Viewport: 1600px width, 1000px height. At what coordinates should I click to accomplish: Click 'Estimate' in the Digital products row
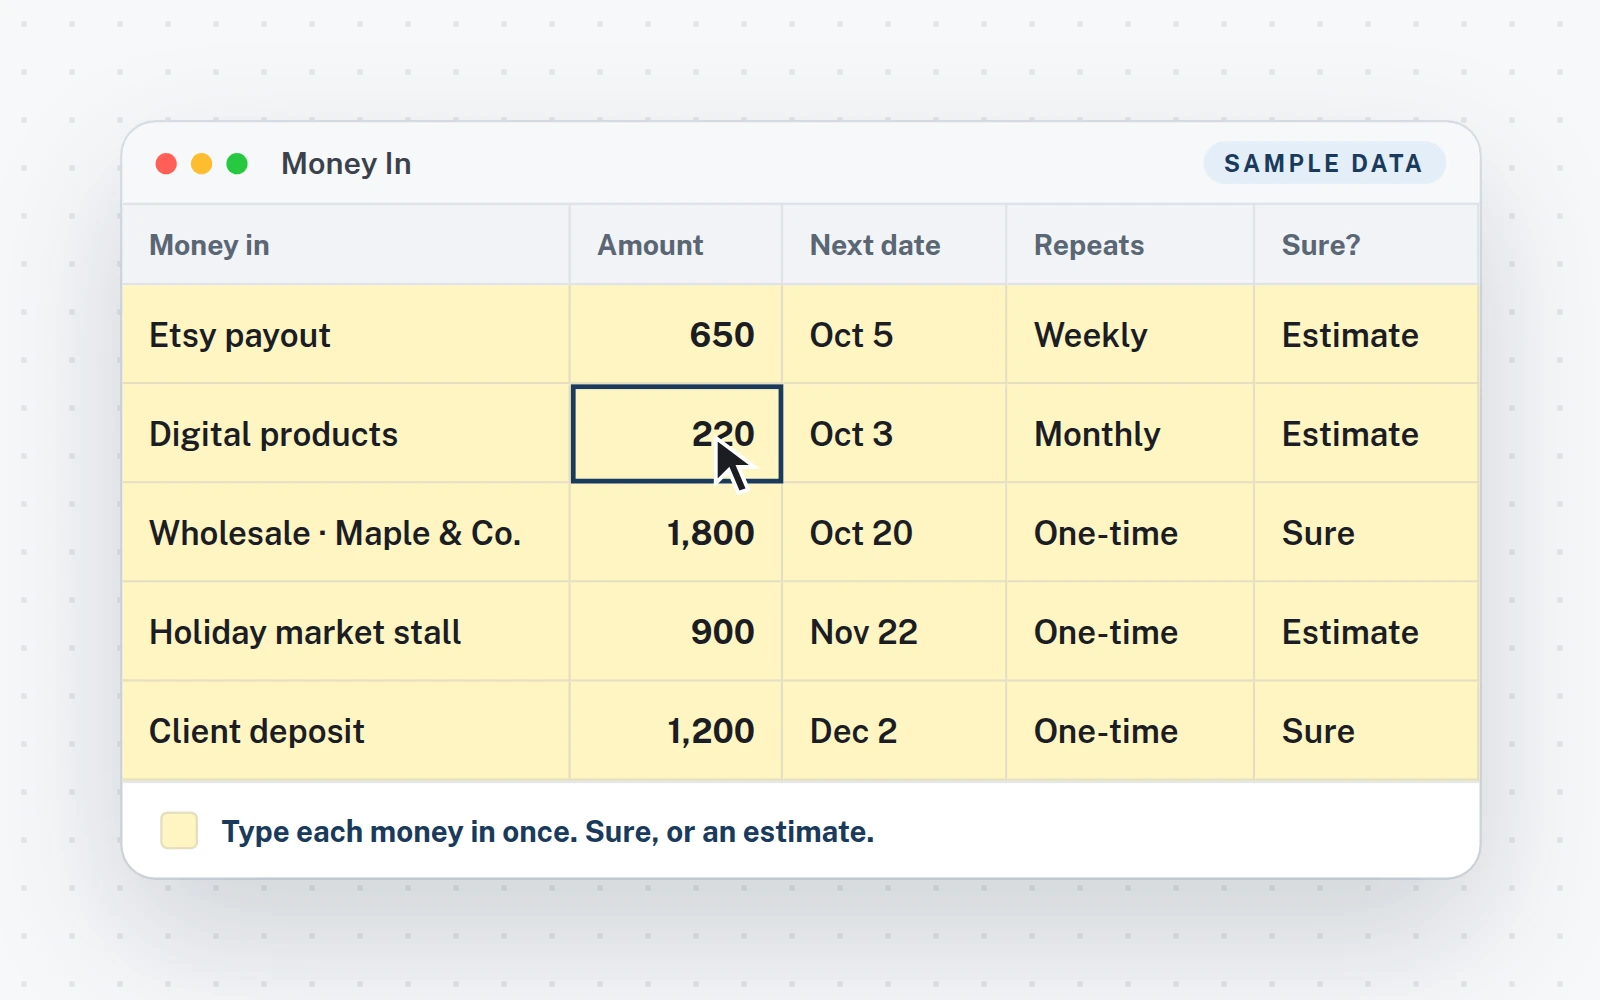(x=1366, y=434)
